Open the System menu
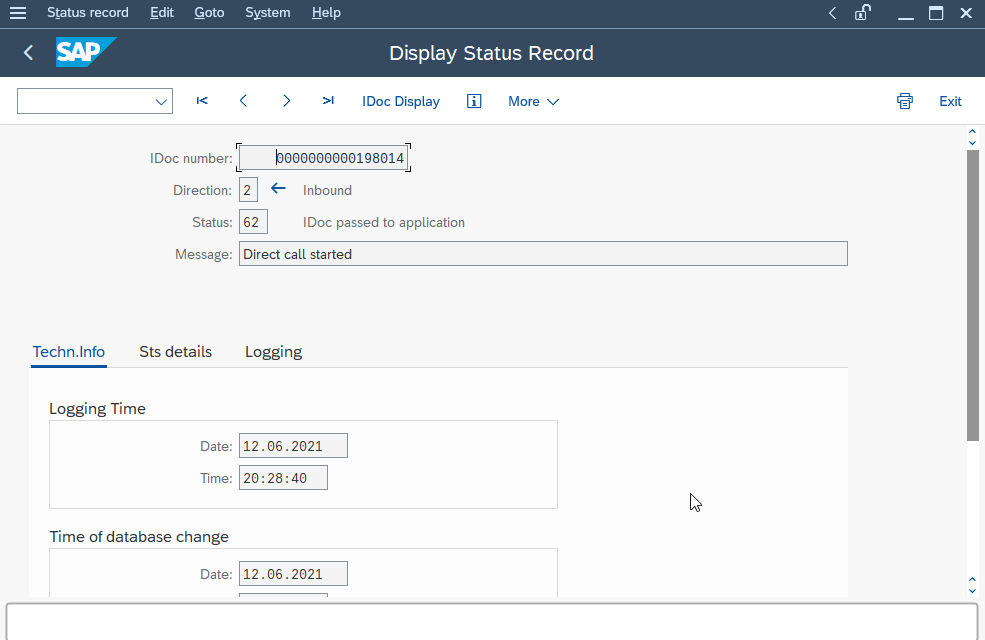 click(268, 13)
